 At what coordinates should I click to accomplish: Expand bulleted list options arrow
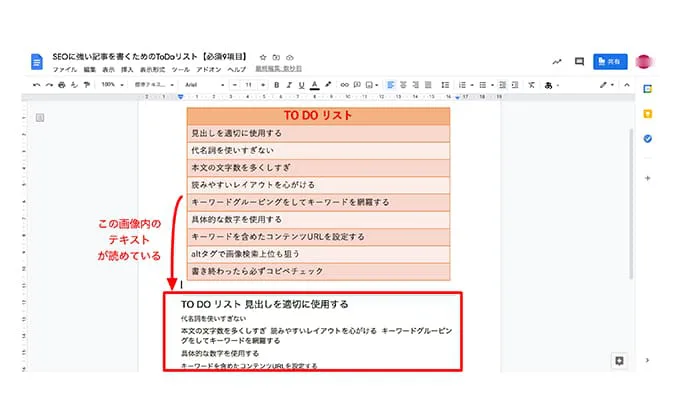(x=493, y=85)
